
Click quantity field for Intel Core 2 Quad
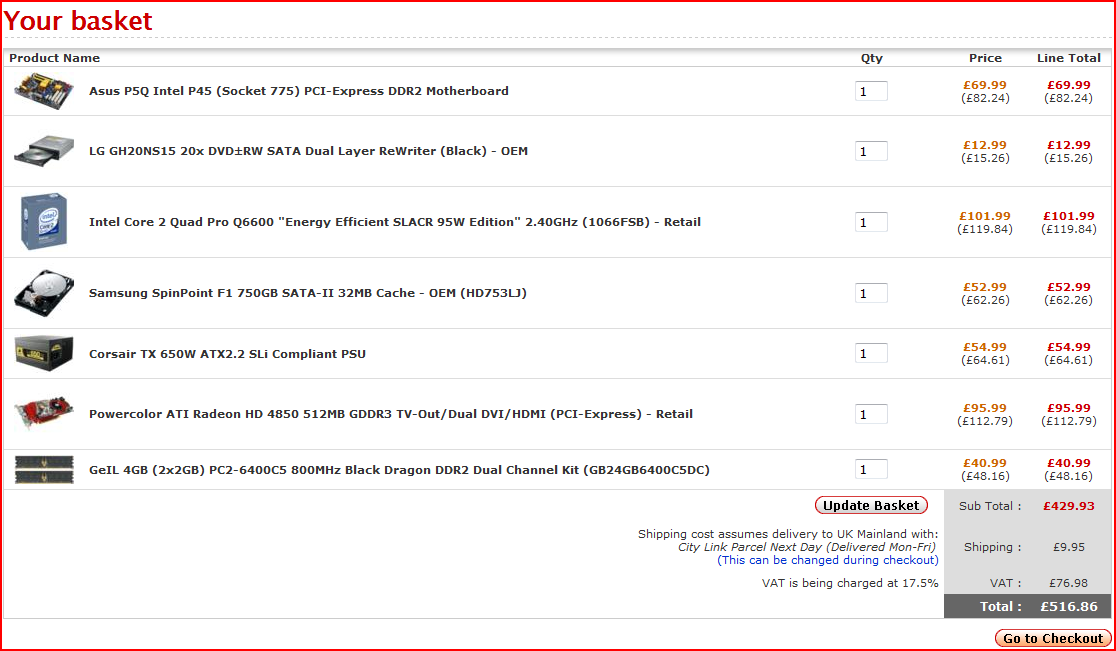pyautogui.click(x=871, y=222)
